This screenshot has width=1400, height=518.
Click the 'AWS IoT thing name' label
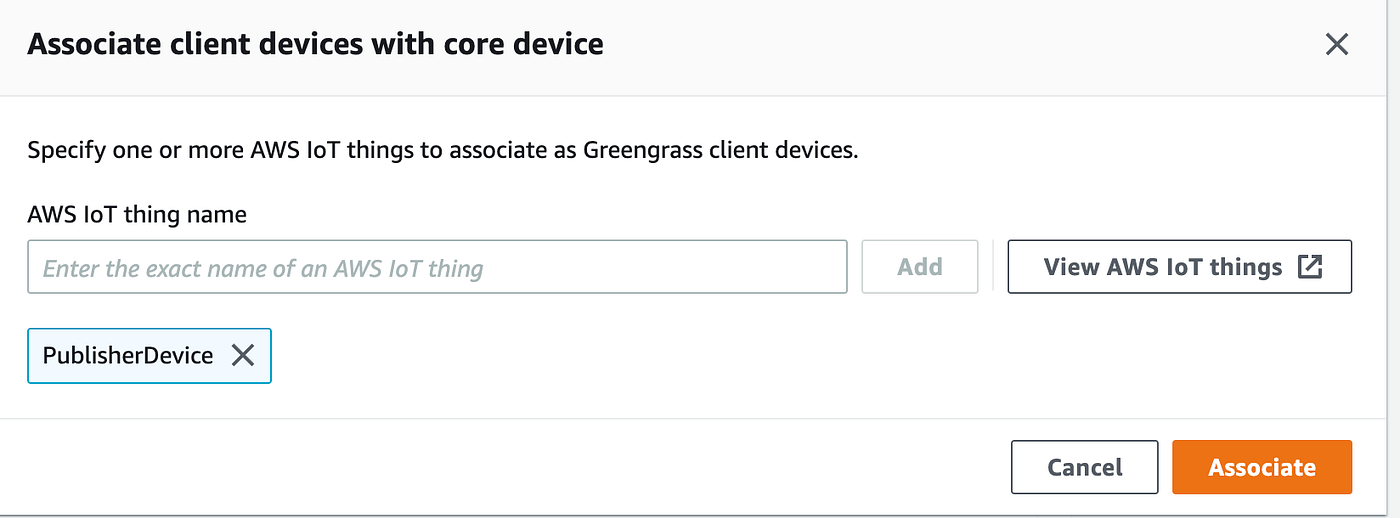point(137,214)
